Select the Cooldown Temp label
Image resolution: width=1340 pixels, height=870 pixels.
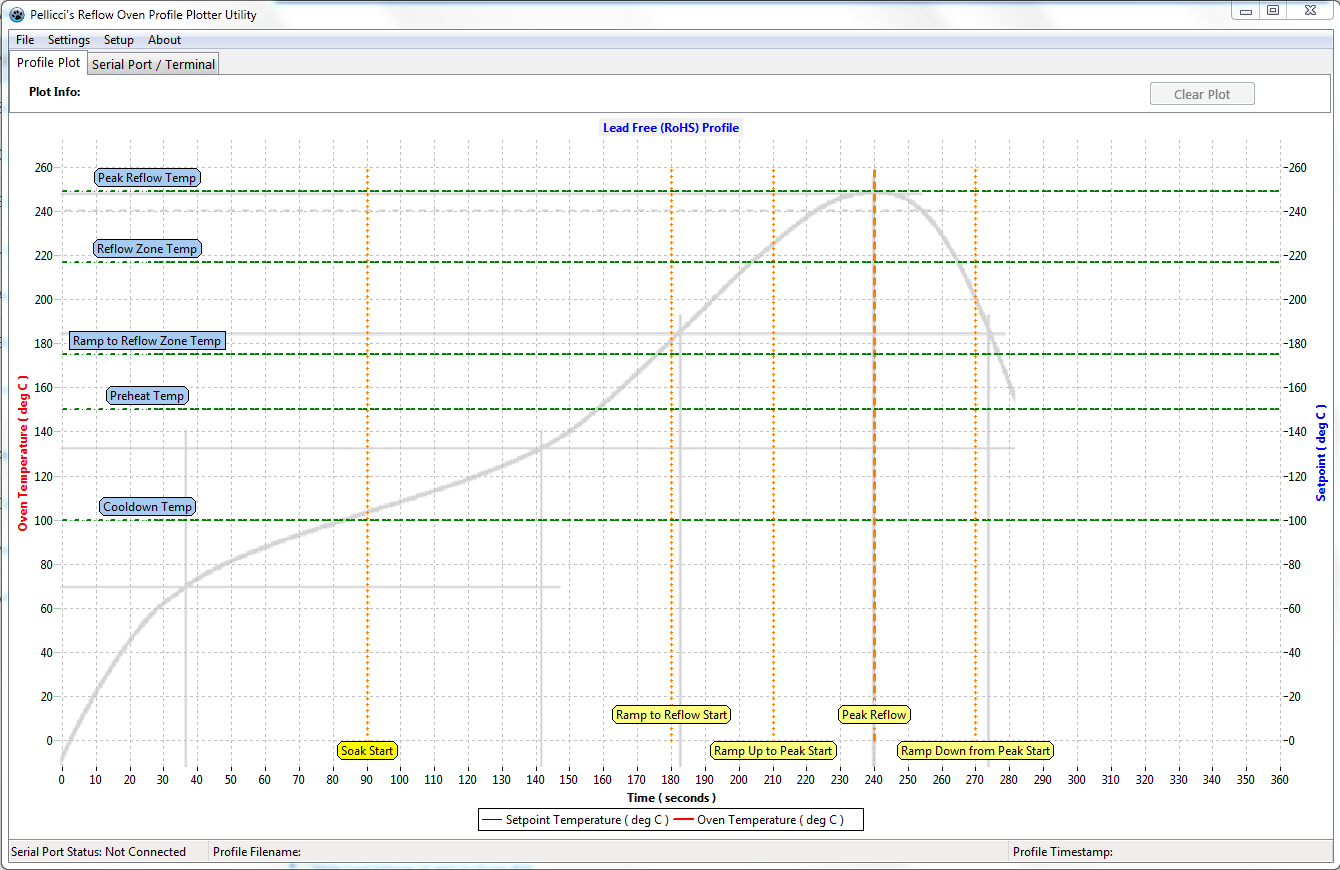[x=147, y=507]
